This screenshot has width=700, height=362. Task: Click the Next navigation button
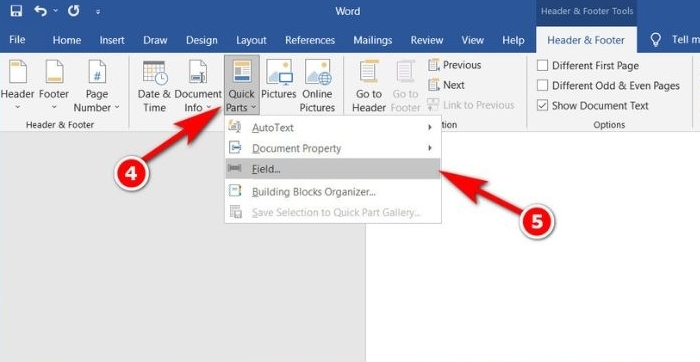point(446,85)
